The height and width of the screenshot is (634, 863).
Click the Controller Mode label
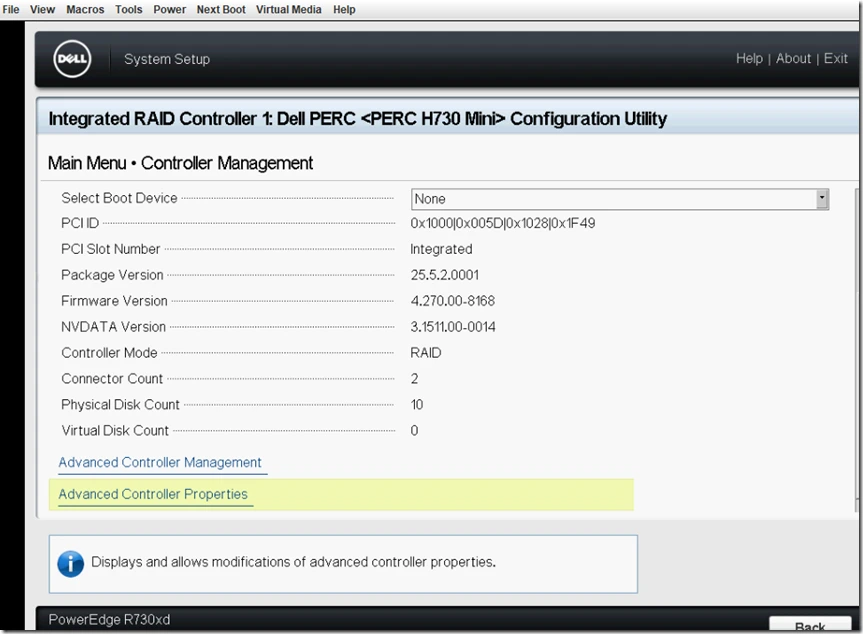click(x=109, y=352)
